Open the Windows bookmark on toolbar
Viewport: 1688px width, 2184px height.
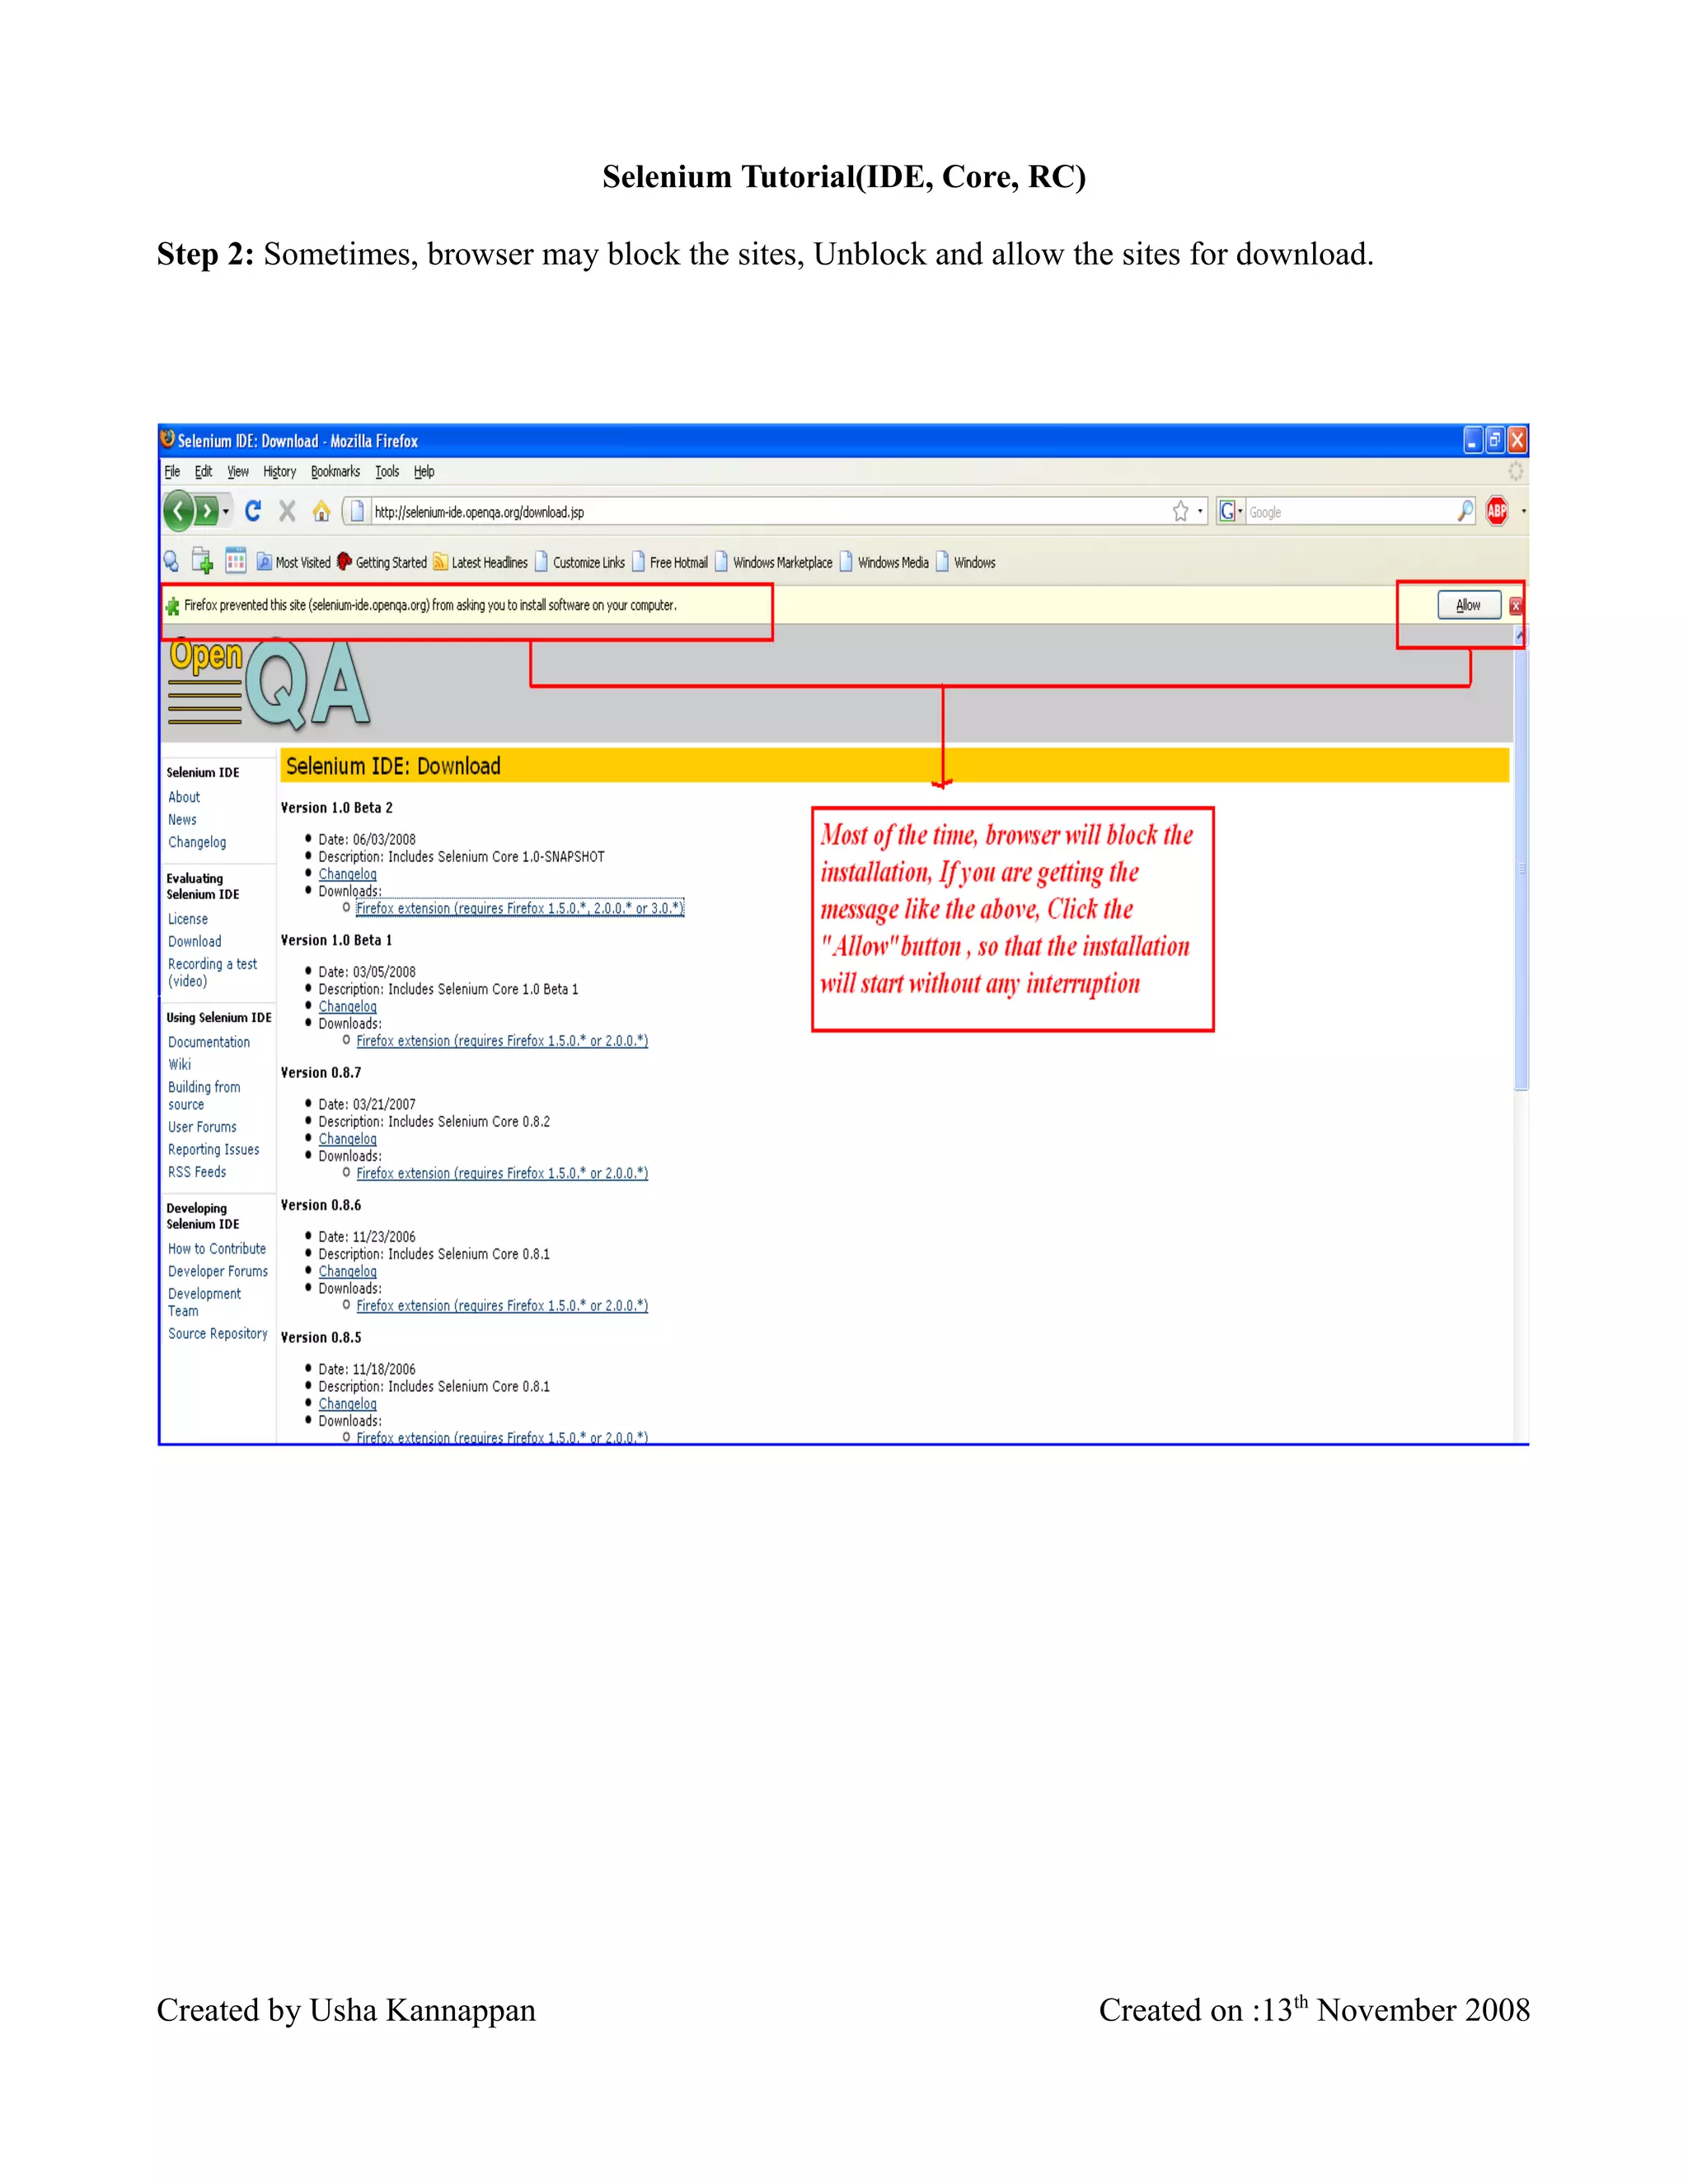click(x=965, y=562)
